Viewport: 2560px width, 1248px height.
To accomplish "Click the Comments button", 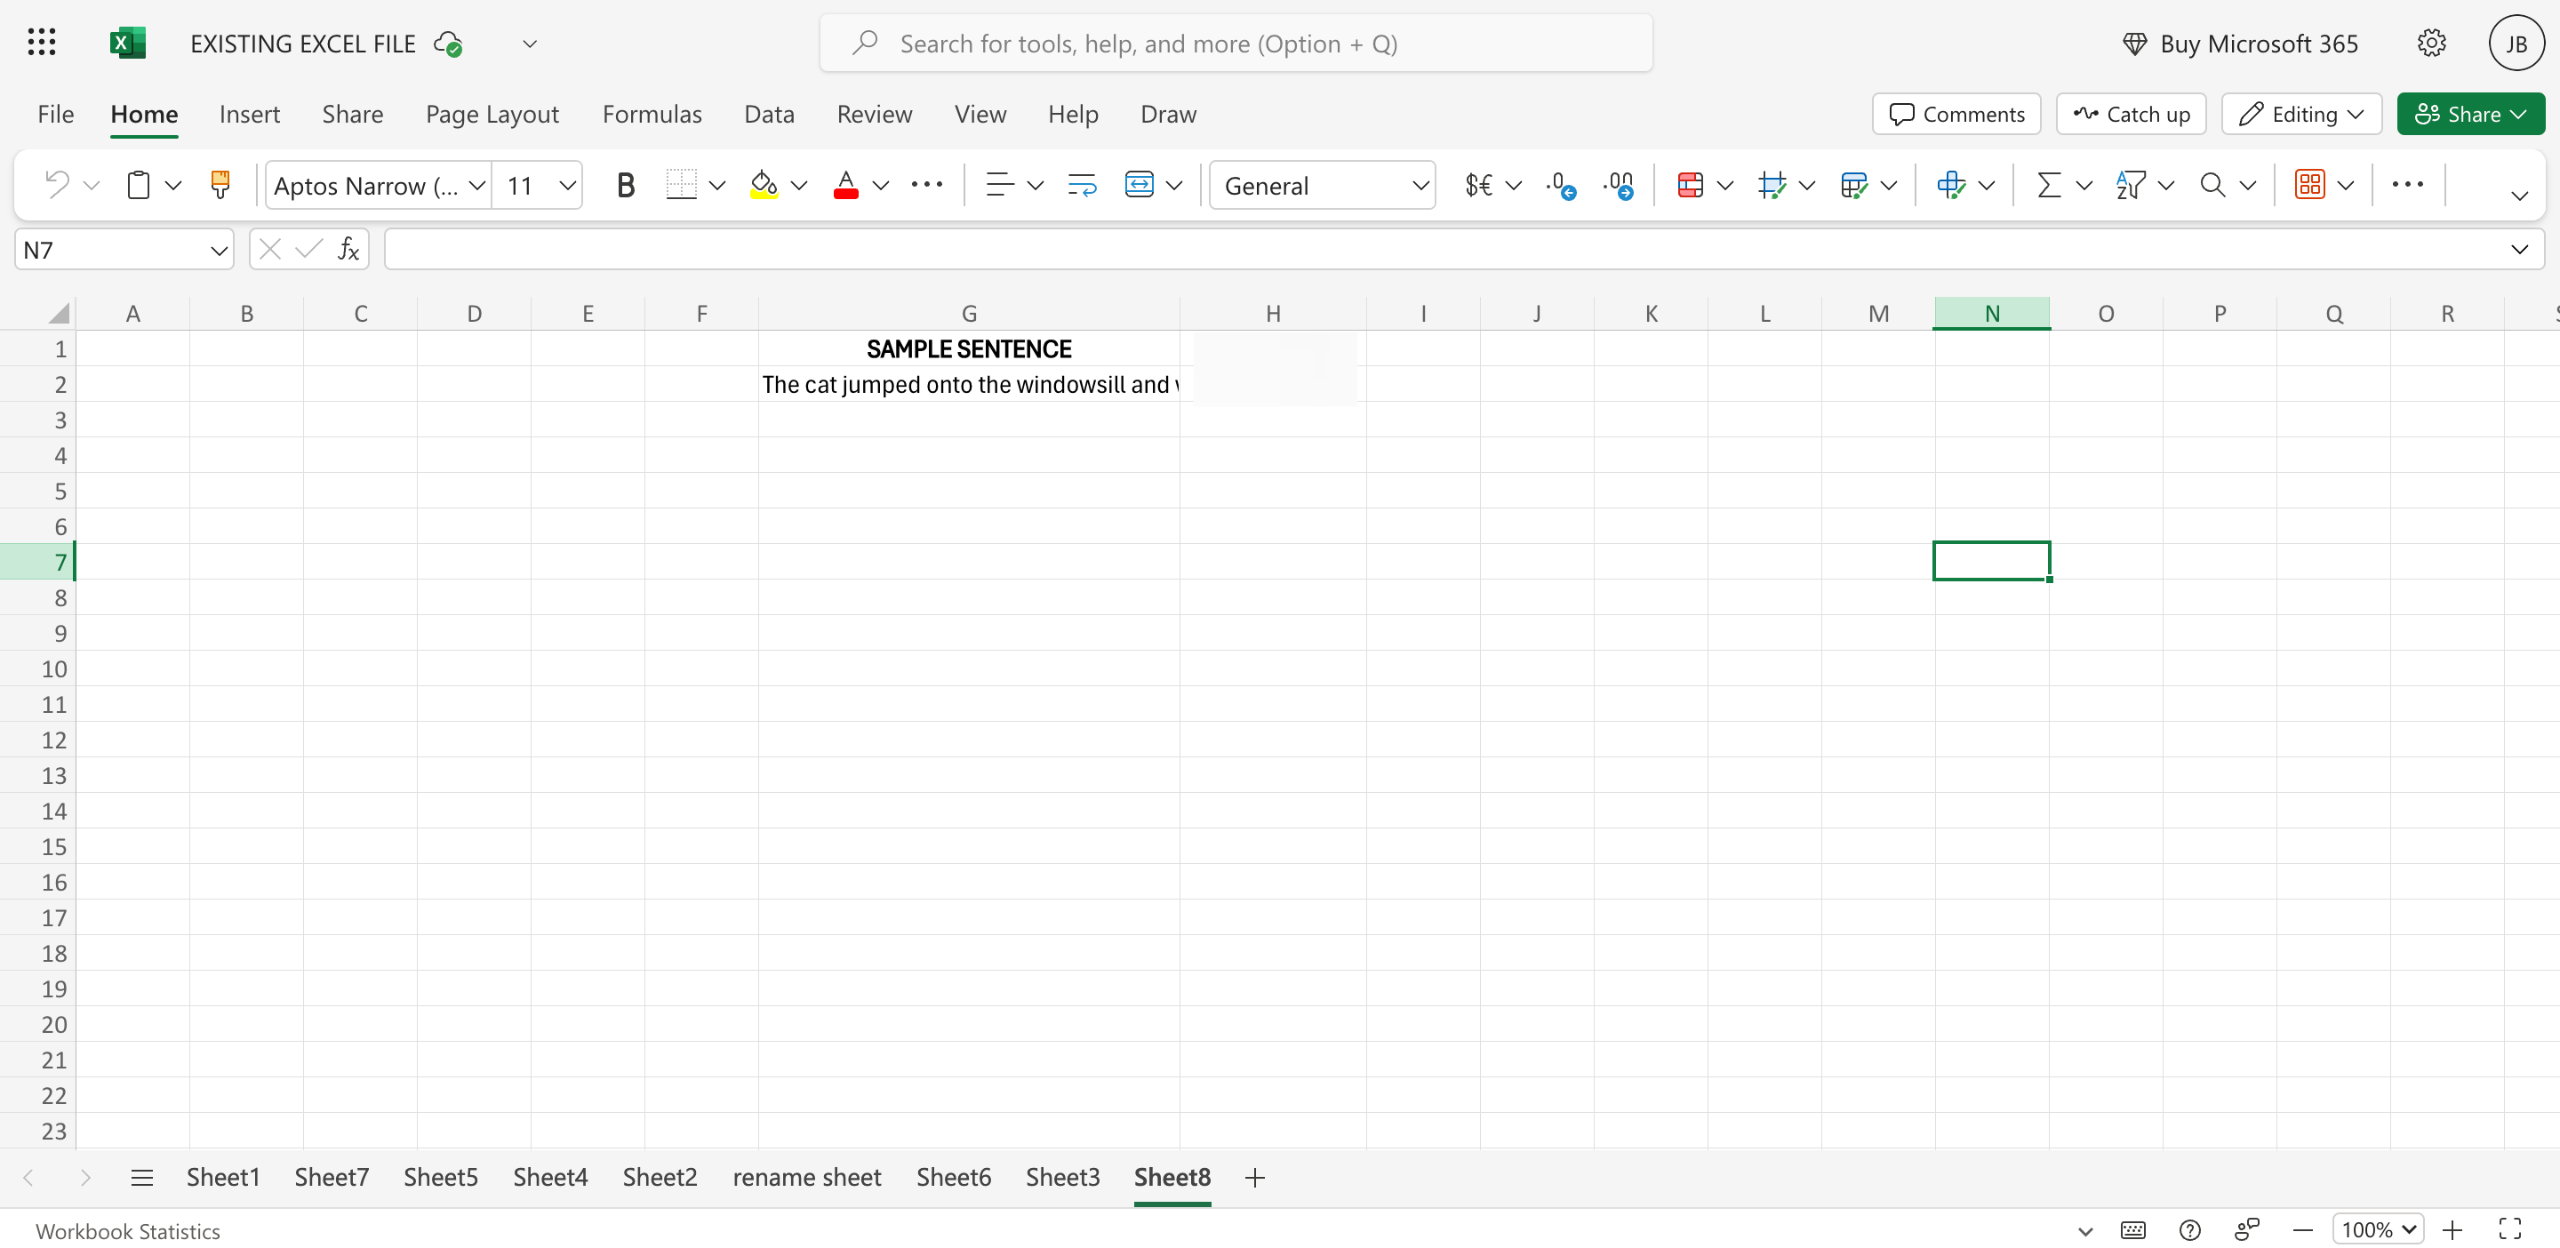I will pos(1956,114).
